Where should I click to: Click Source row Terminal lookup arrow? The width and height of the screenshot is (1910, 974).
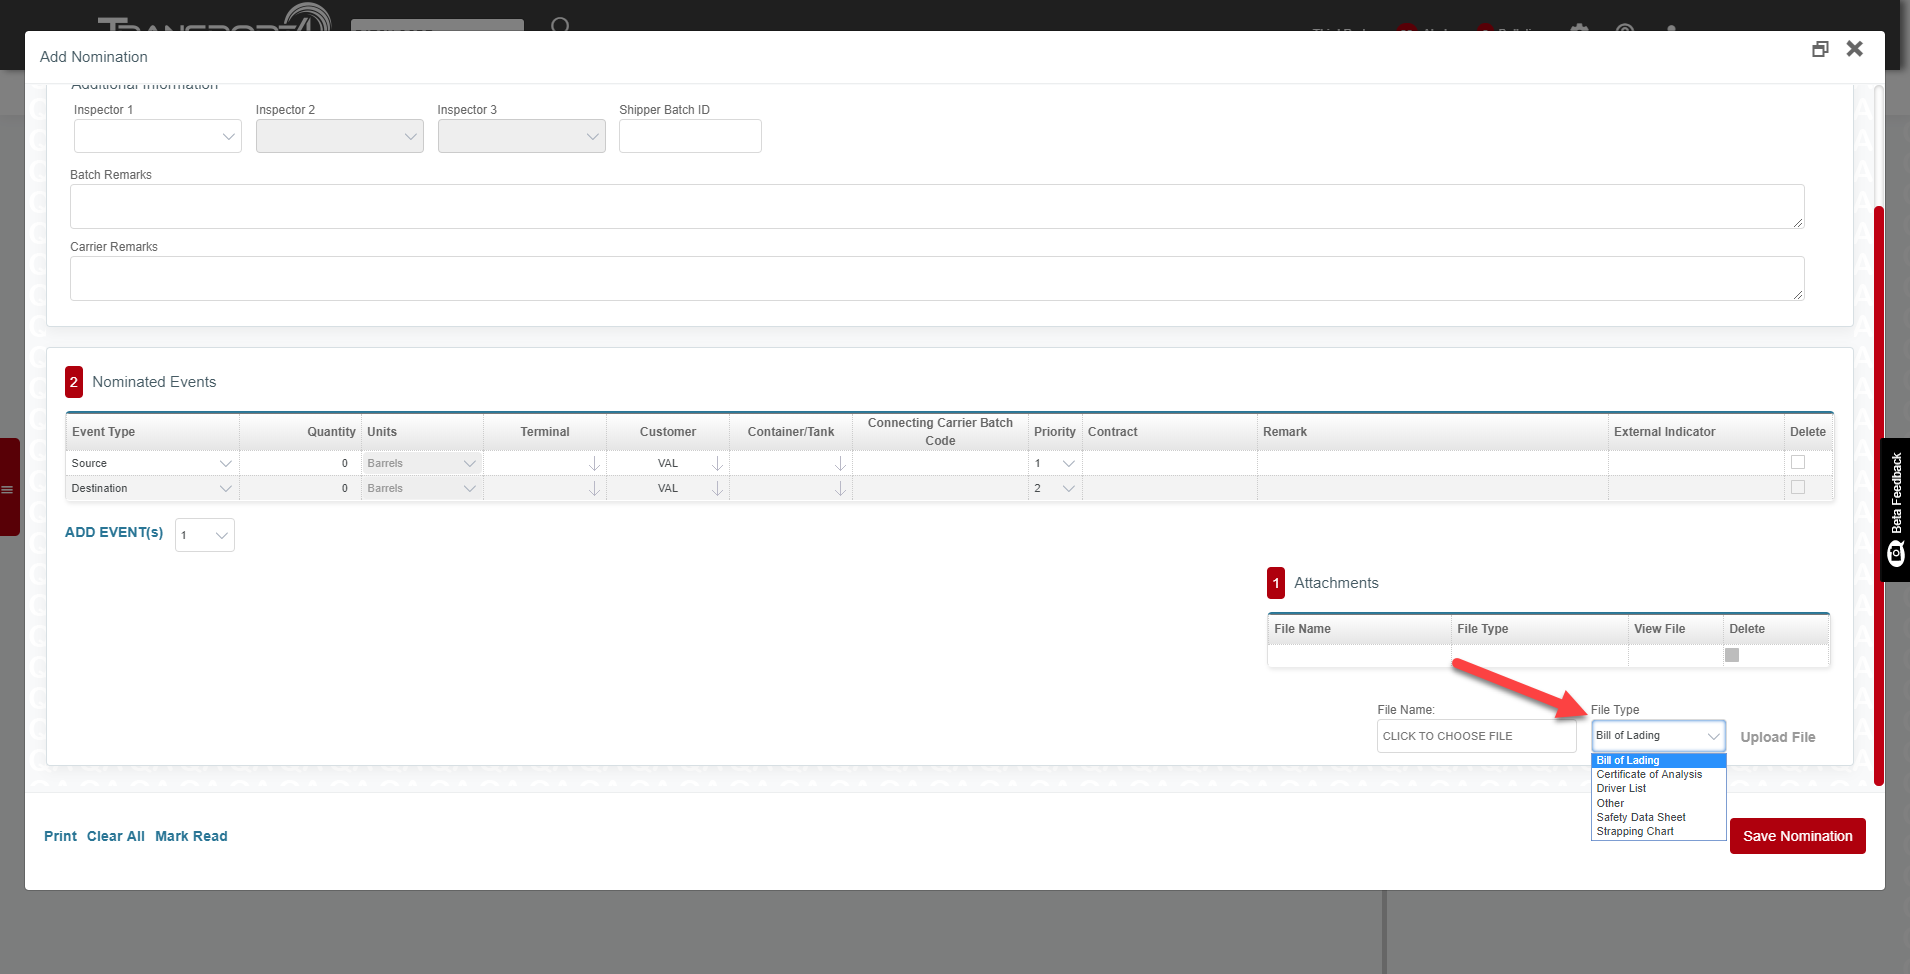coord(594,464)
